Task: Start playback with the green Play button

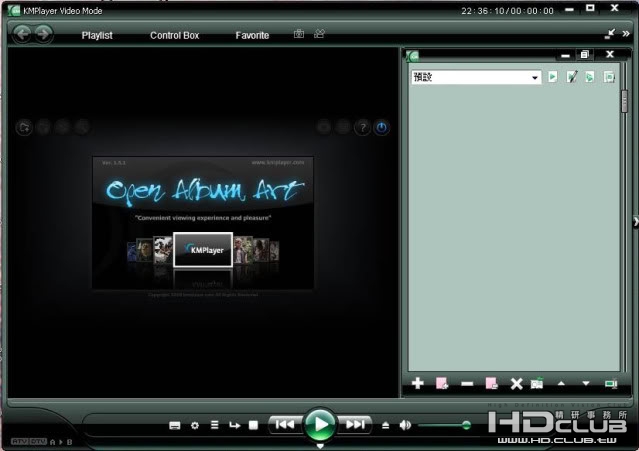Action: coord(320,425)
